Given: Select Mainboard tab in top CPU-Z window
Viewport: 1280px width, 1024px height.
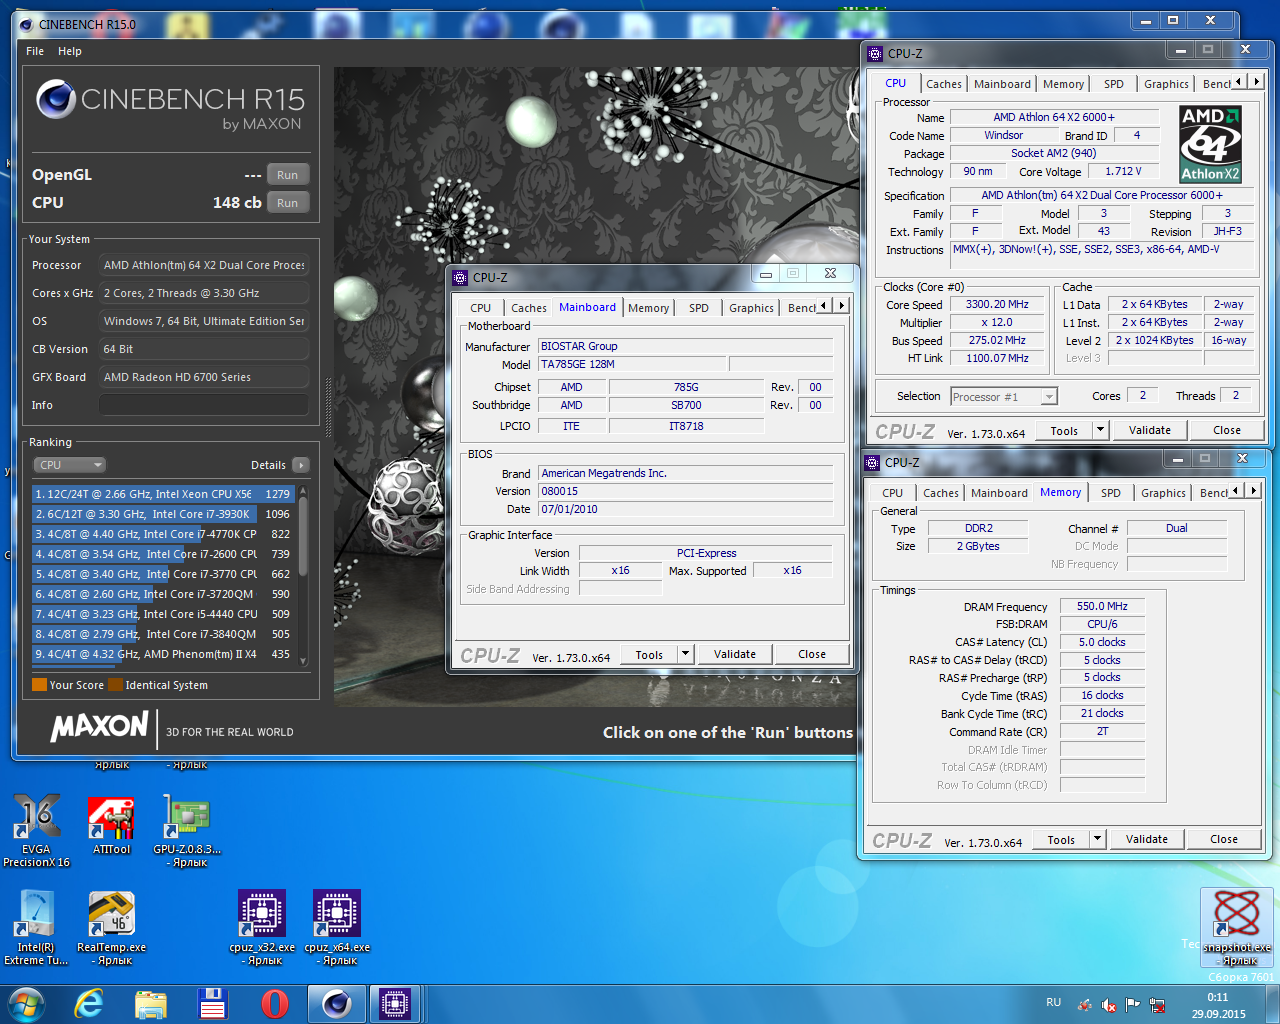Looking at the screenshot, I should point(1002,84).
